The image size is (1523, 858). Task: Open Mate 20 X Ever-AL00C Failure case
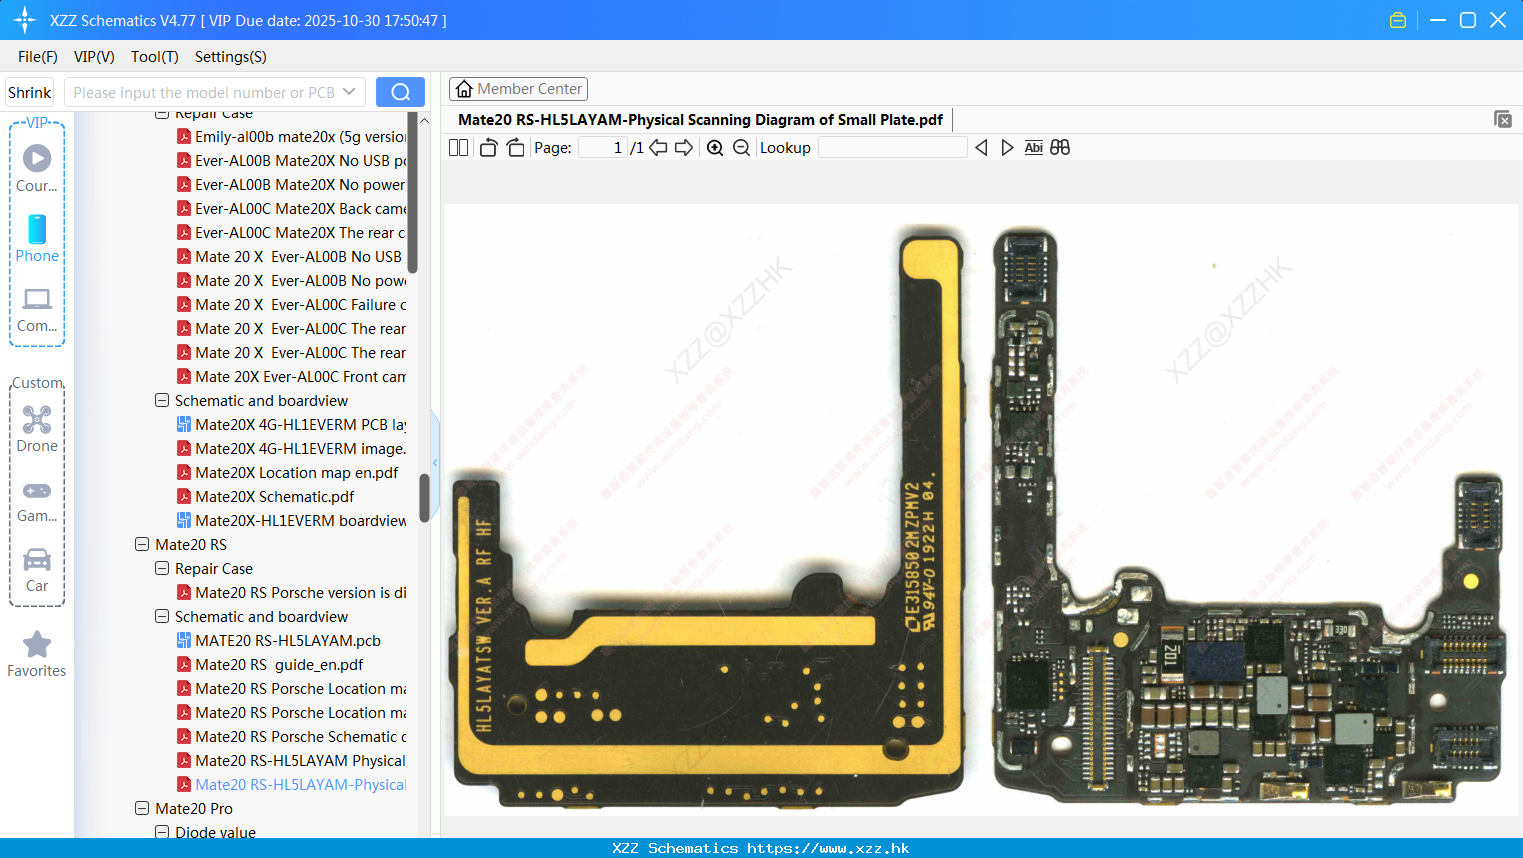[x=300, y=304]
